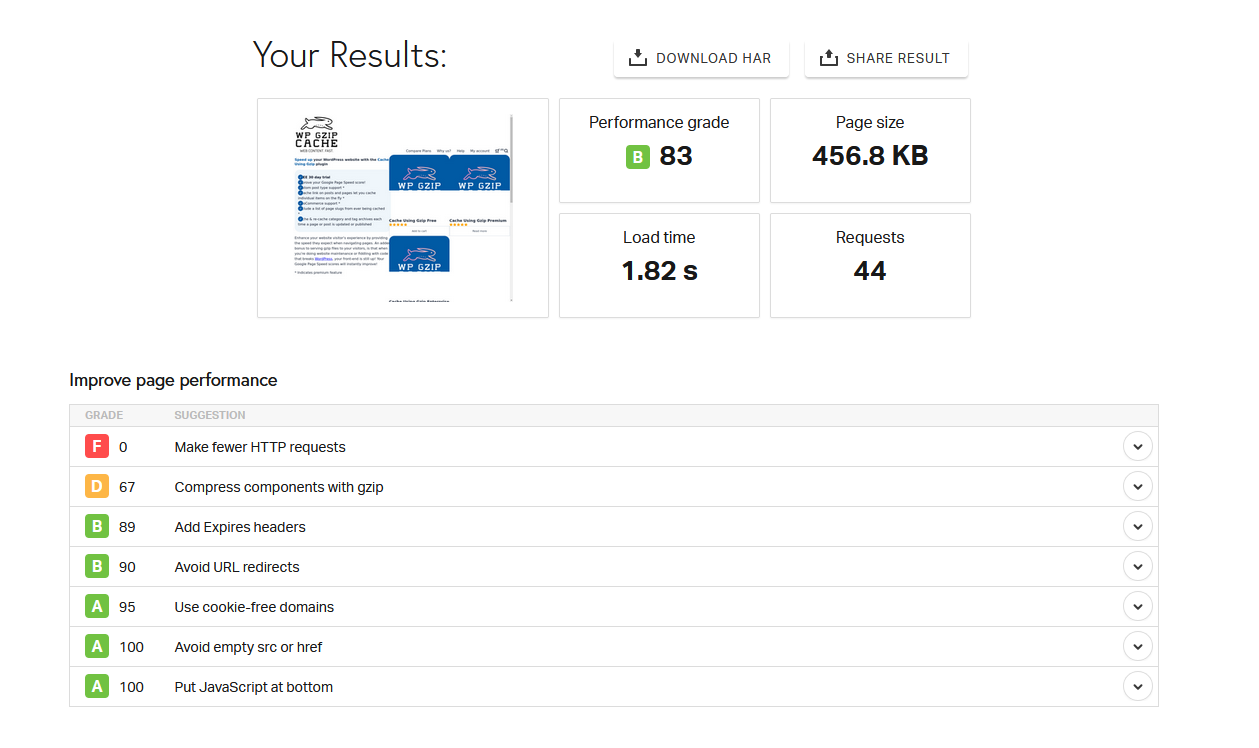Expand the Avoid empty src or href row

(x=1137, y=646)
